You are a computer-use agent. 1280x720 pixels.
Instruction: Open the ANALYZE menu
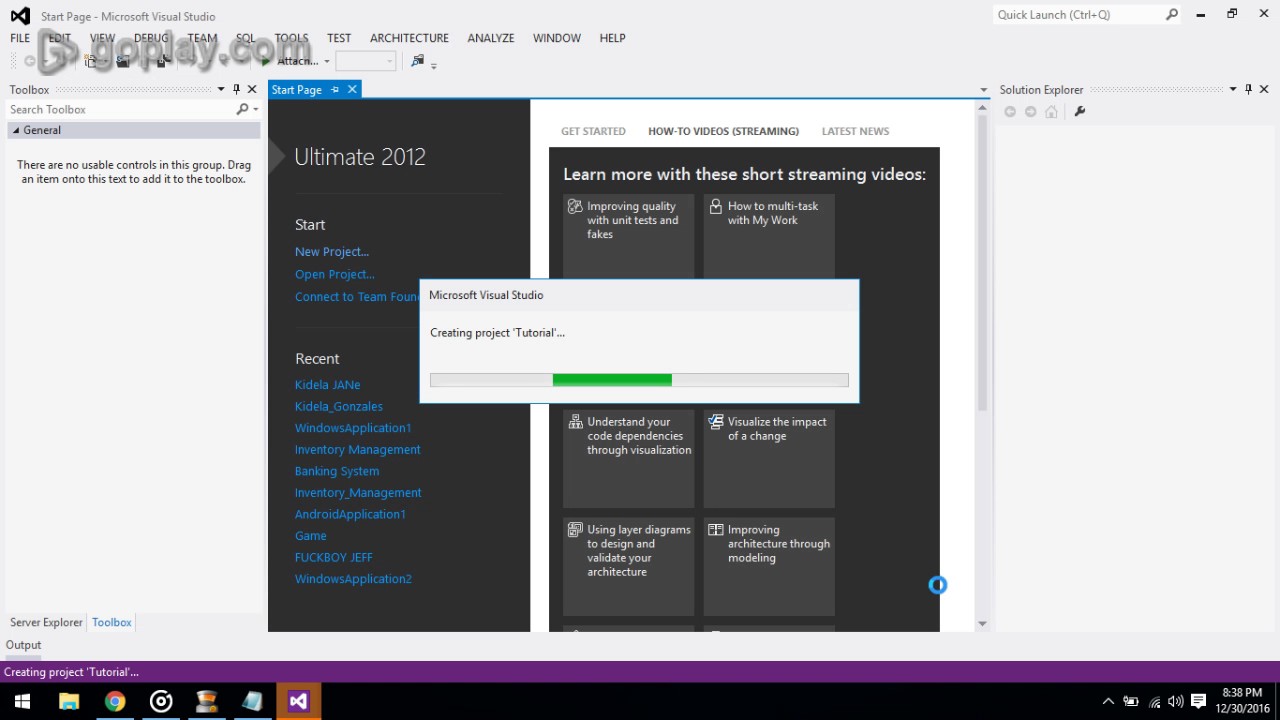[x=491, y=38]
